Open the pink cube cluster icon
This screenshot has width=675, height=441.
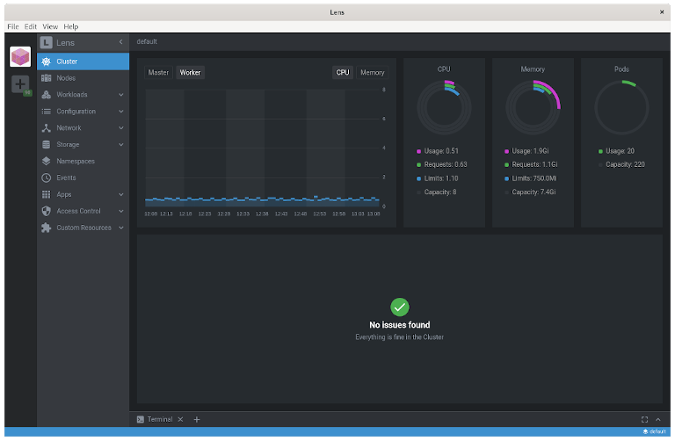(x=20, y=57)
